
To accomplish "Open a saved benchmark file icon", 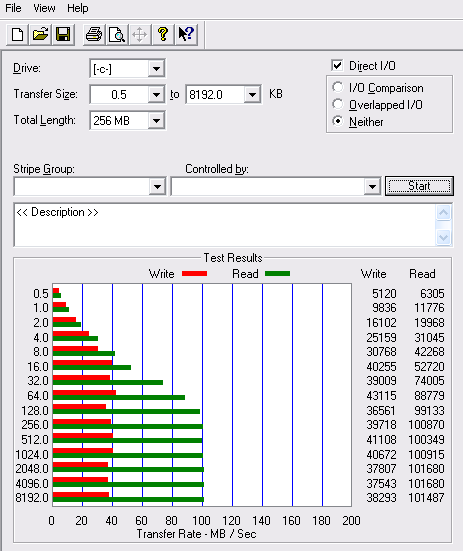I will (x=40, y=34).
